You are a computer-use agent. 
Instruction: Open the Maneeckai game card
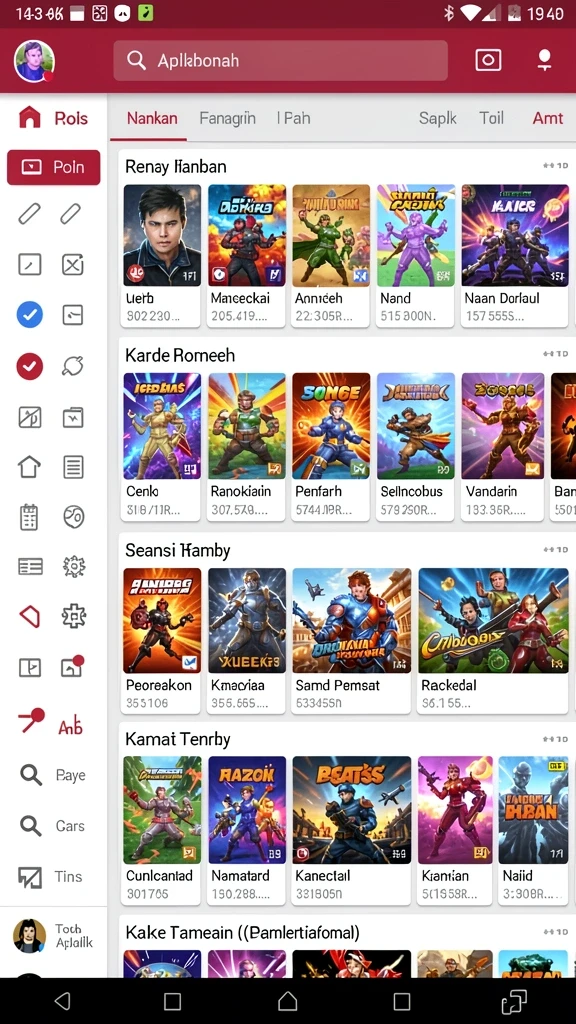(247, 255)
